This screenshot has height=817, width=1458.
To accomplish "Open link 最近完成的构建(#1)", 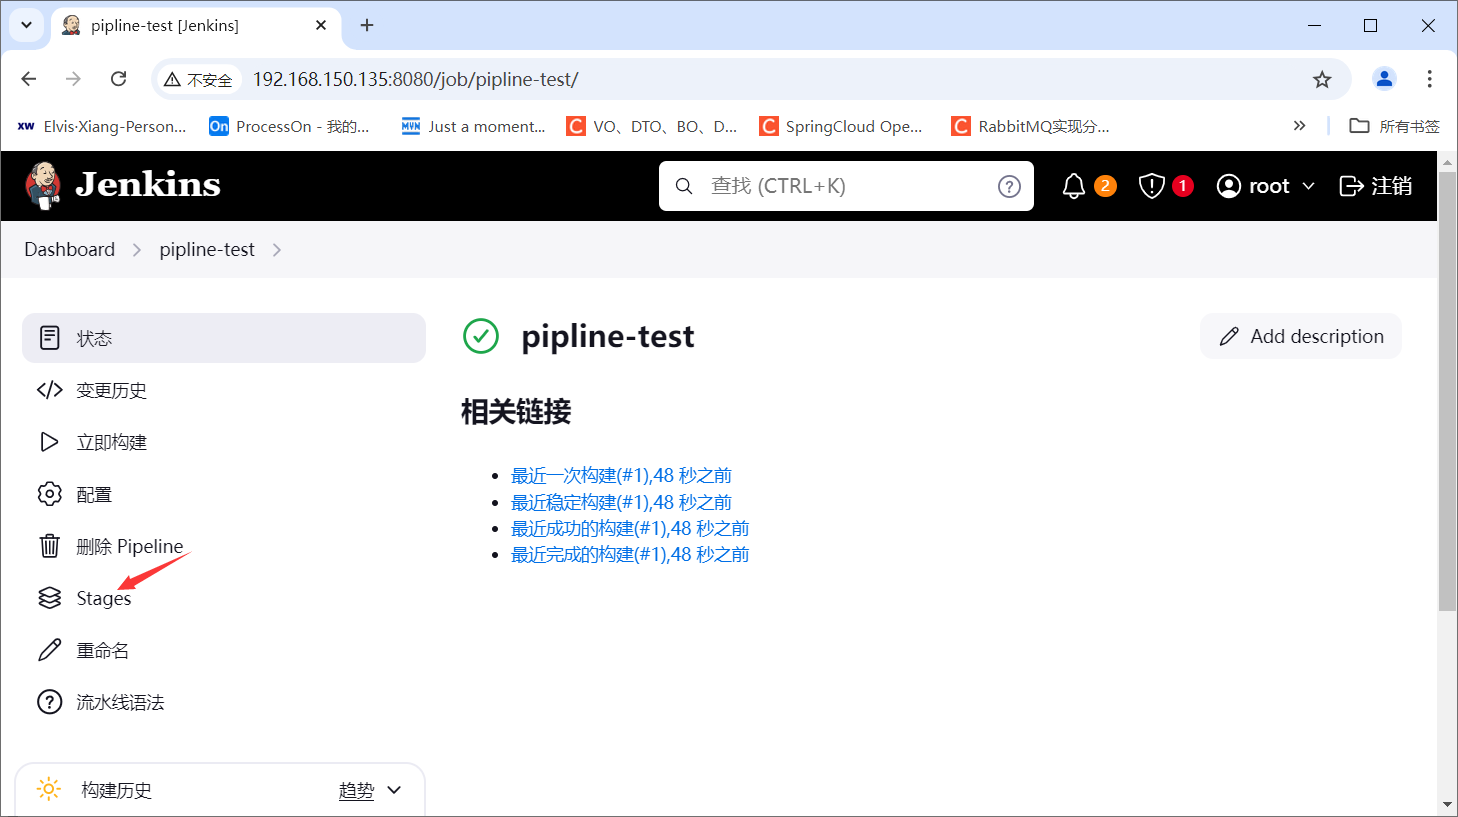I will pyautogui.click(x=630, y=554).
